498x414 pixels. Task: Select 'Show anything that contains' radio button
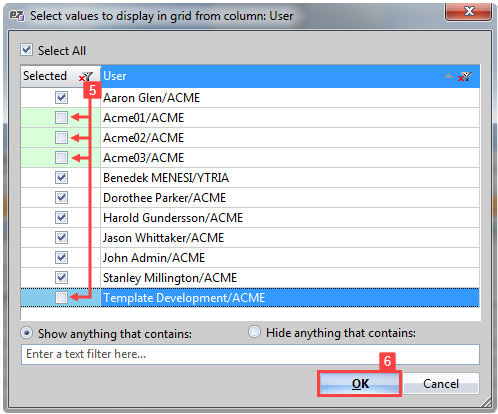click(x=26, y=333)
